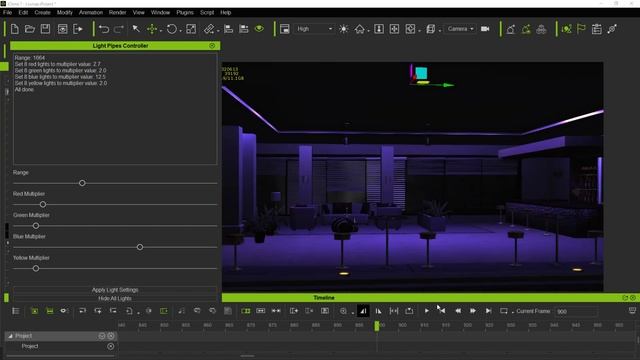Click the Link/attach tool icon

[209, 29]
